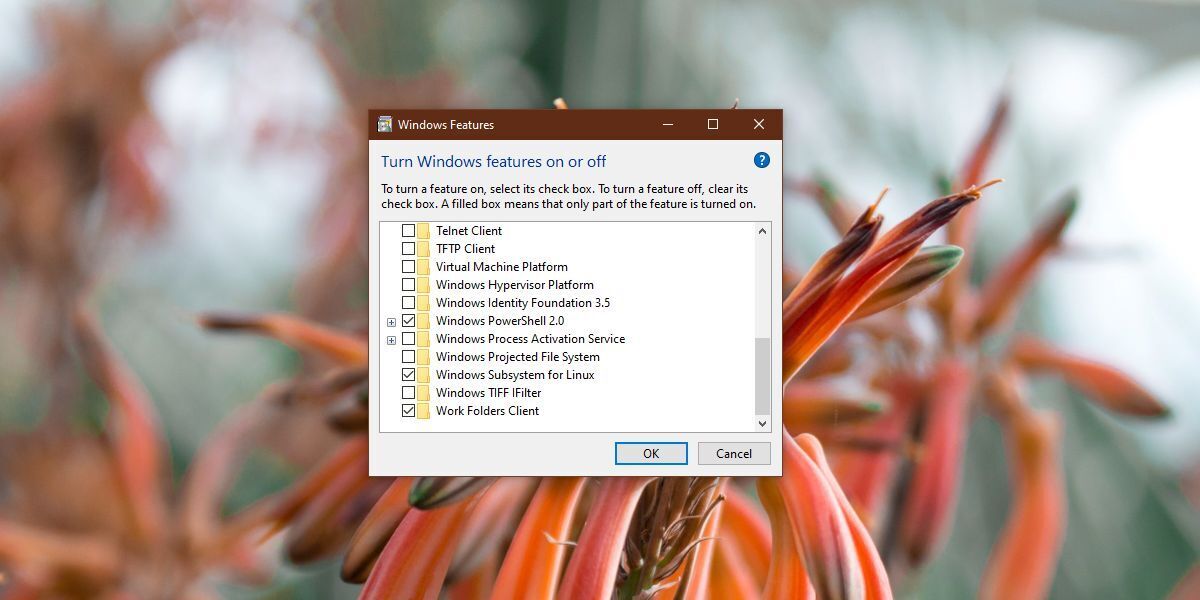Click the folder icon beside Windows Subsystem for Linux
Viewport: 1200px width, 600px height.
423,374
